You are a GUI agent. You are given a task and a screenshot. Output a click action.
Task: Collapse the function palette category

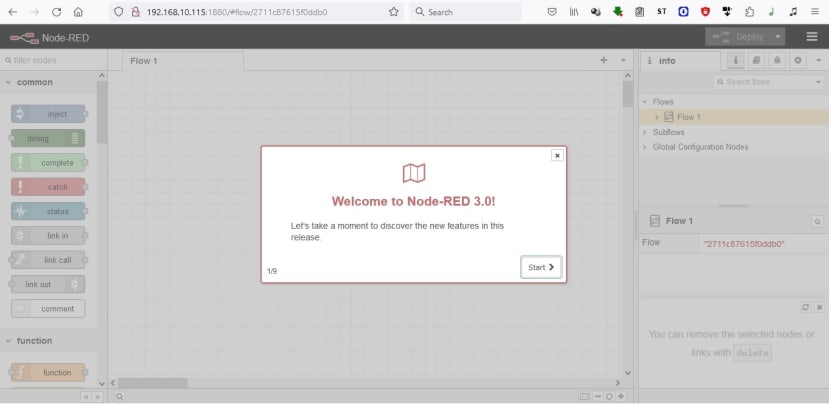(49, 341)
